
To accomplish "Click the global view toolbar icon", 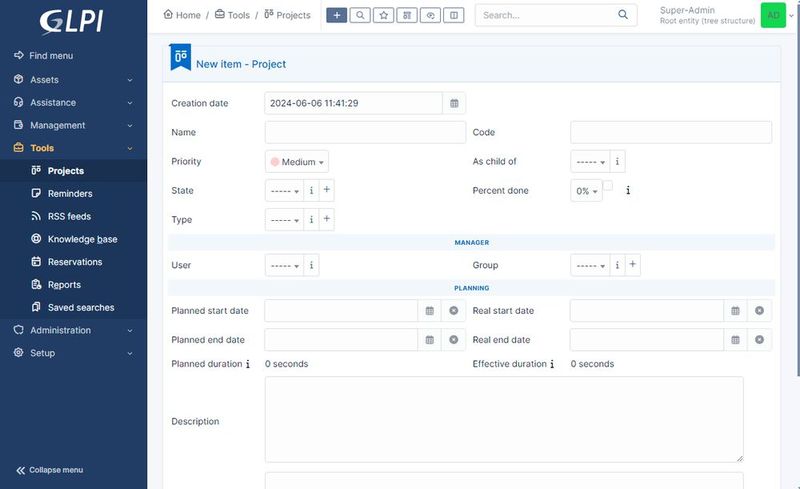I will [431, 15].
